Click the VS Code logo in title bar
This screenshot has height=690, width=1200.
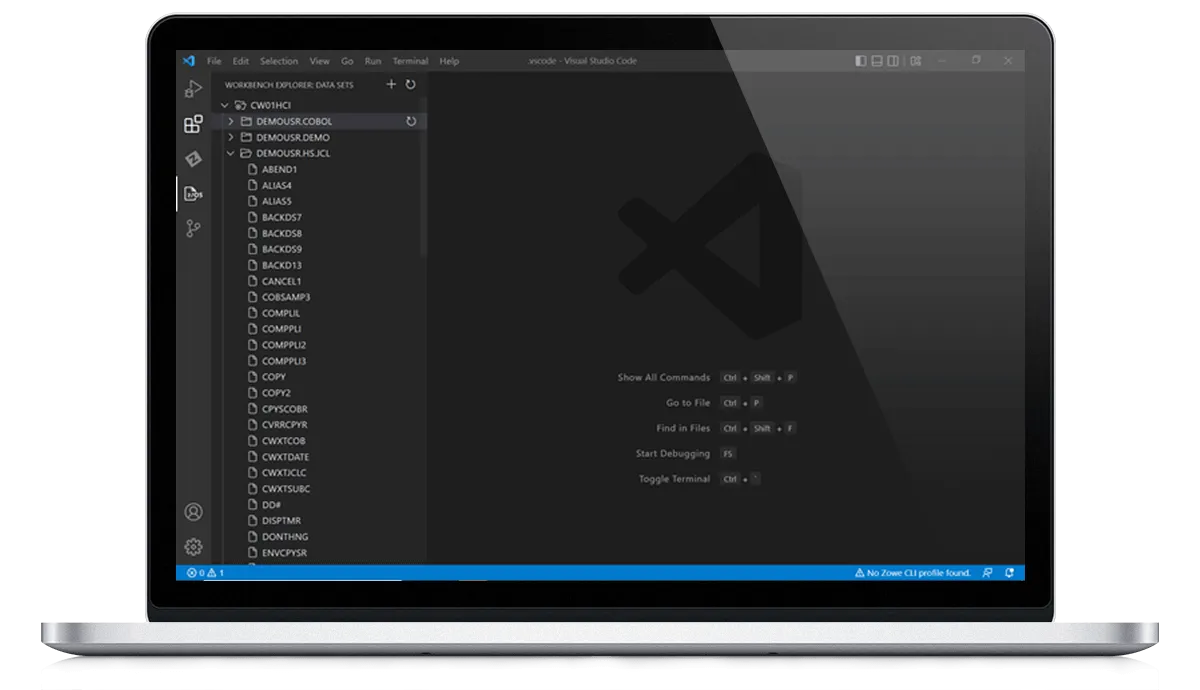188,61
